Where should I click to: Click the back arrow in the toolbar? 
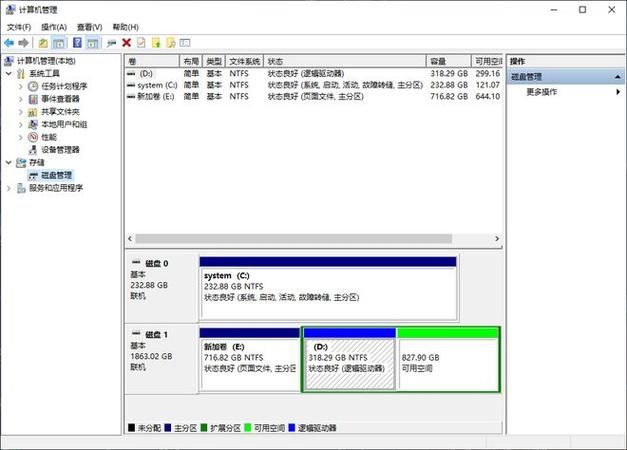(x=9, y=43)
